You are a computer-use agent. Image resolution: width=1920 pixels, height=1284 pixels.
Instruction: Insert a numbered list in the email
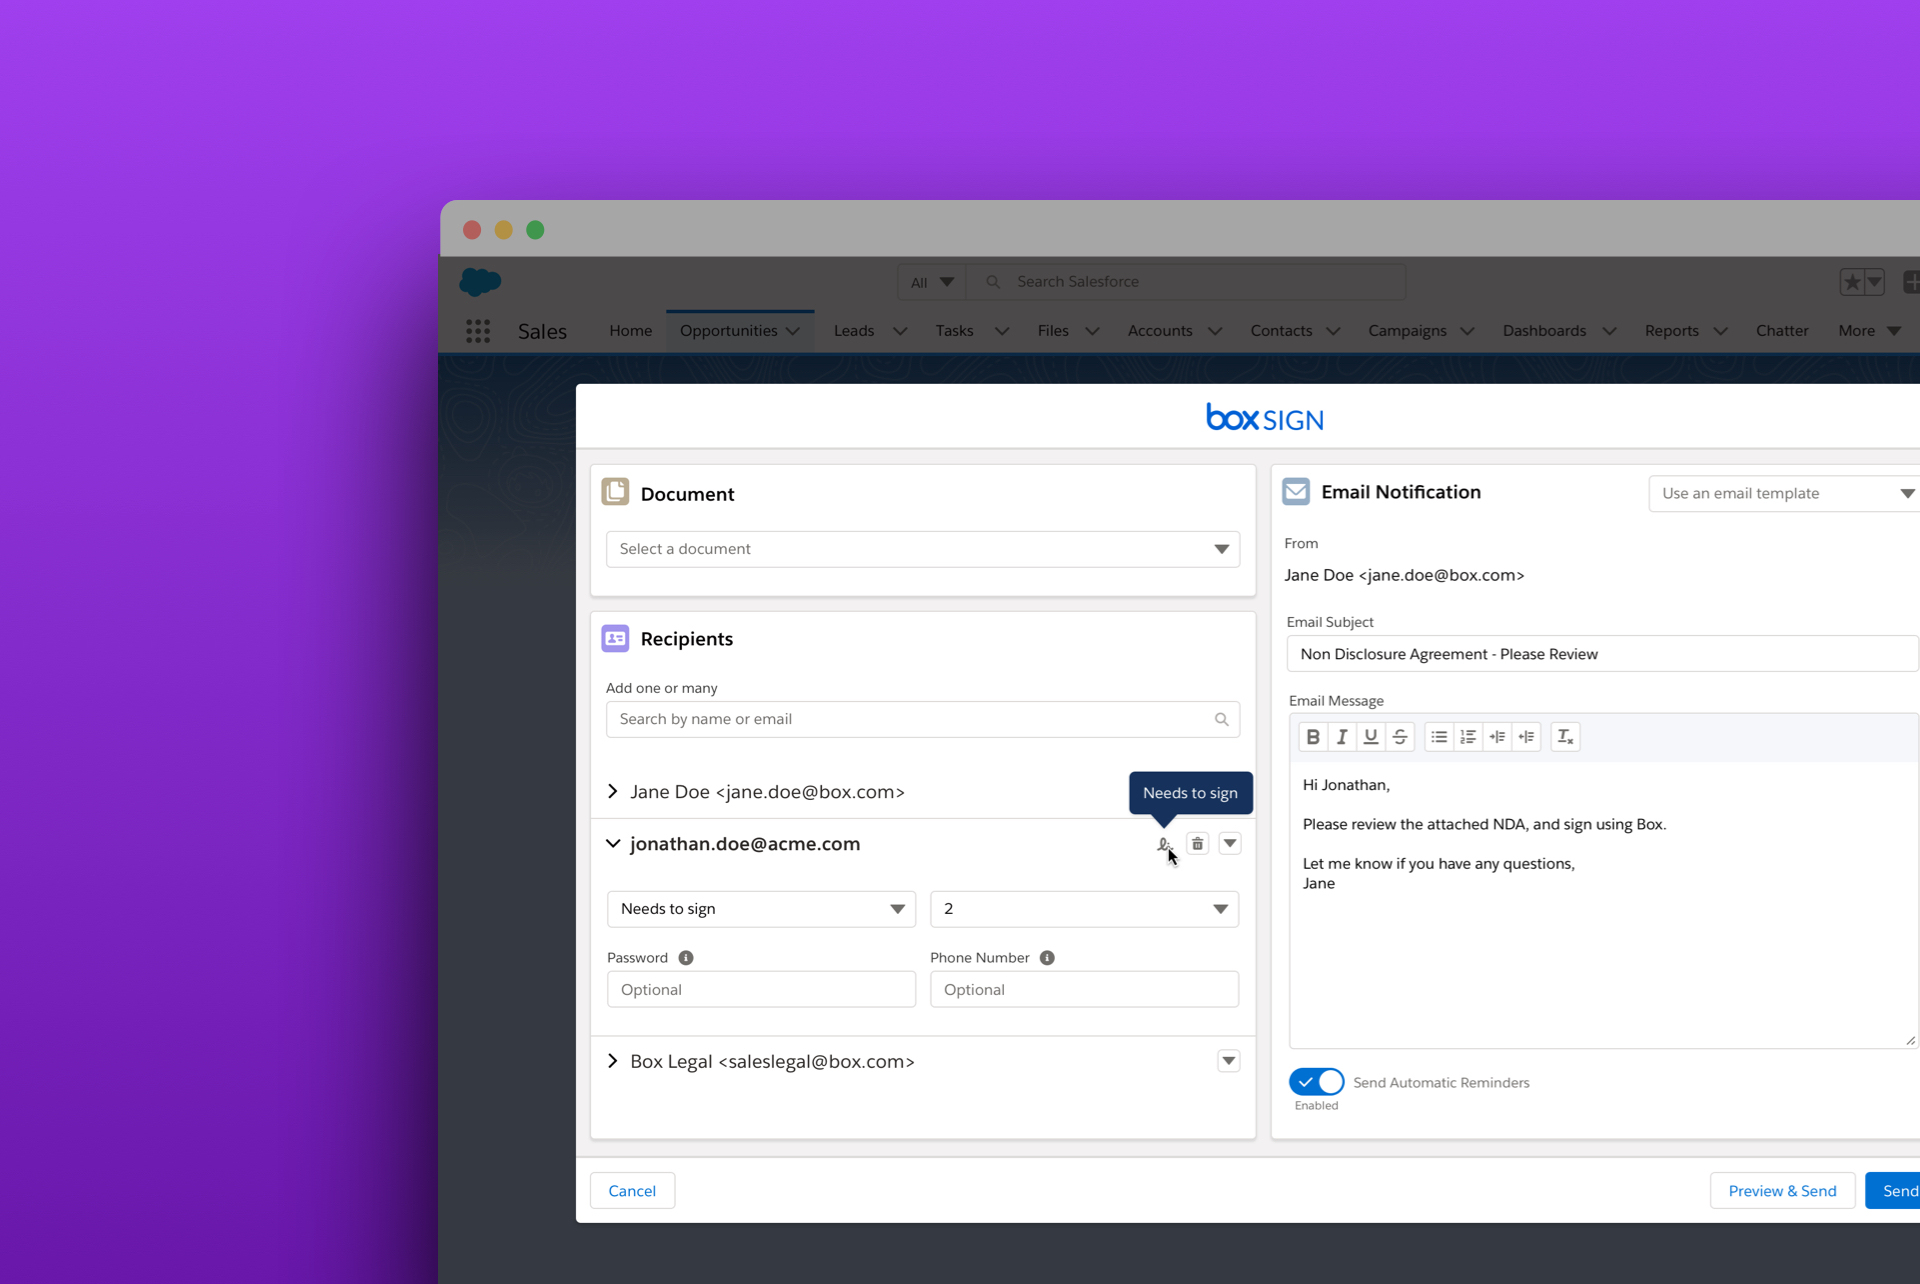pos(1467,736)
